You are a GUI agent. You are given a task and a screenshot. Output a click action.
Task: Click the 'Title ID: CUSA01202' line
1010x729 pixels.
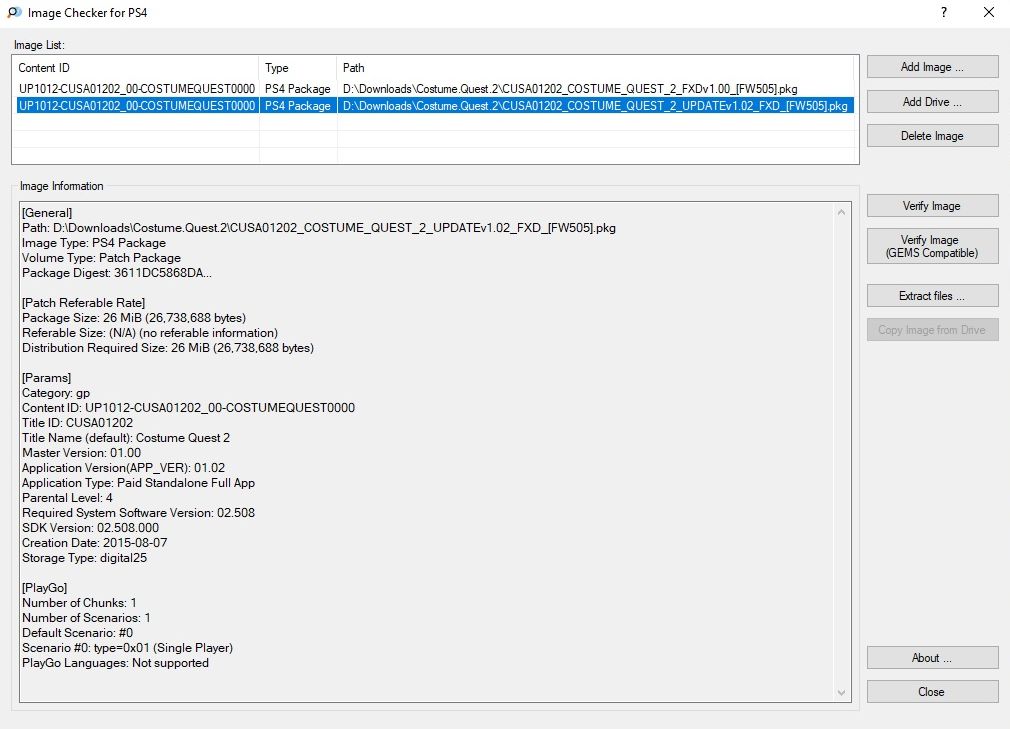[x=77, y=423]
